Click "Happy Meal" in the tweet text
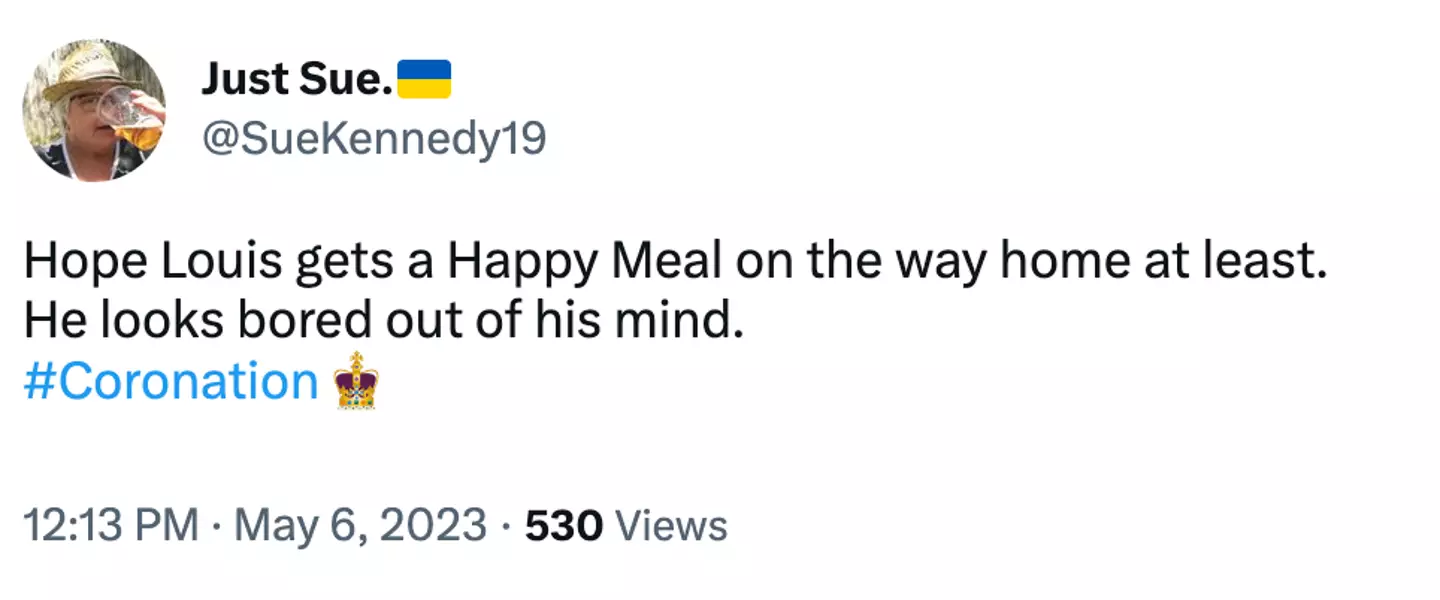Screen dimensions: 1440x600 (x=584, y=262)
